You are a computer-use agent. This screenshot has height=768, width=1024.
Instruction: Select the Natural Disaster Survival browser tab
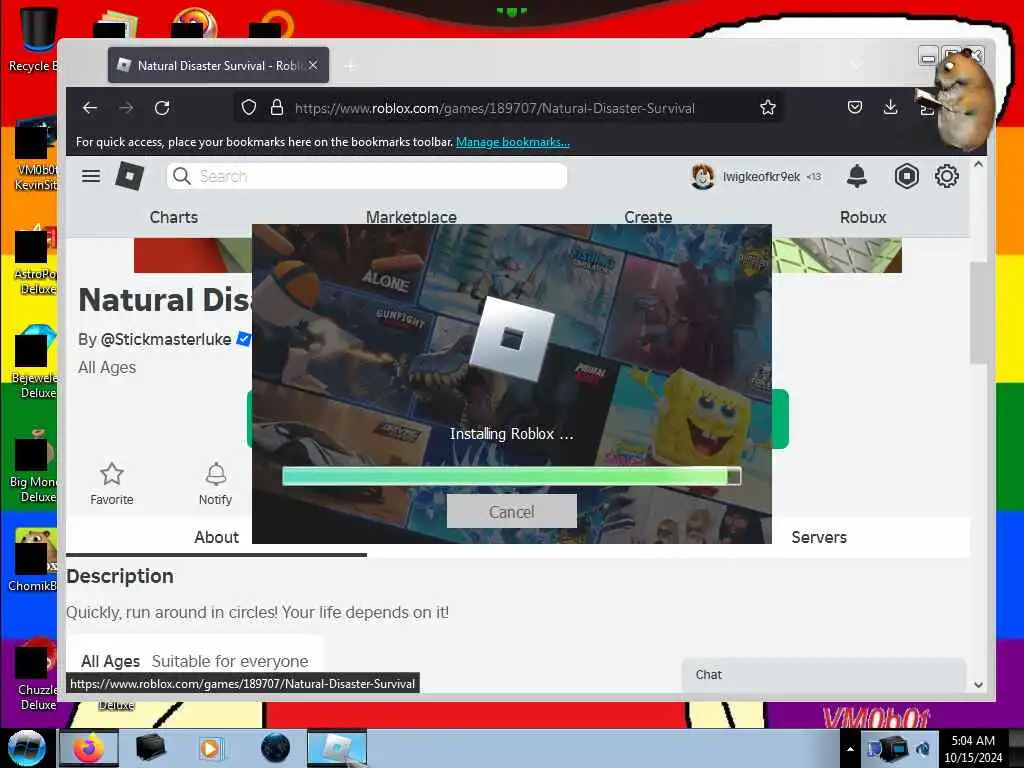pos(218,65)
